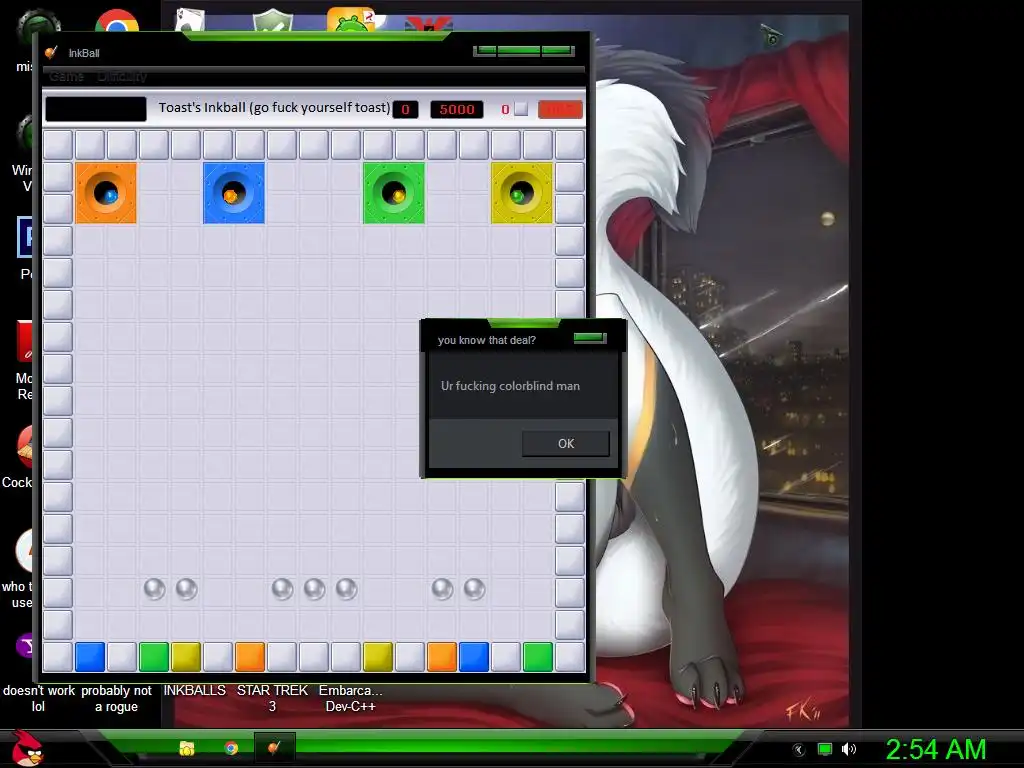Screen dimensions: 1024x768
Task: Click the speaker volume tray icon
Action: click(848, 749)
